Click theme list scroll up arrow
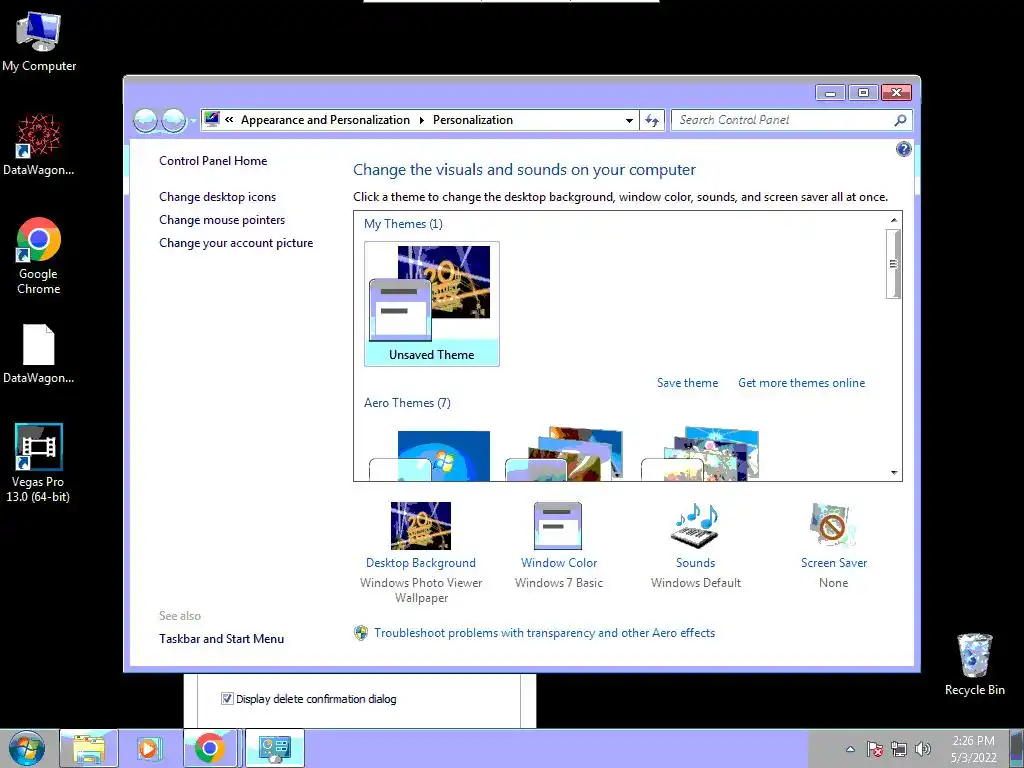The height and width of the screenshot is (768, 1024). pos(893,220)
